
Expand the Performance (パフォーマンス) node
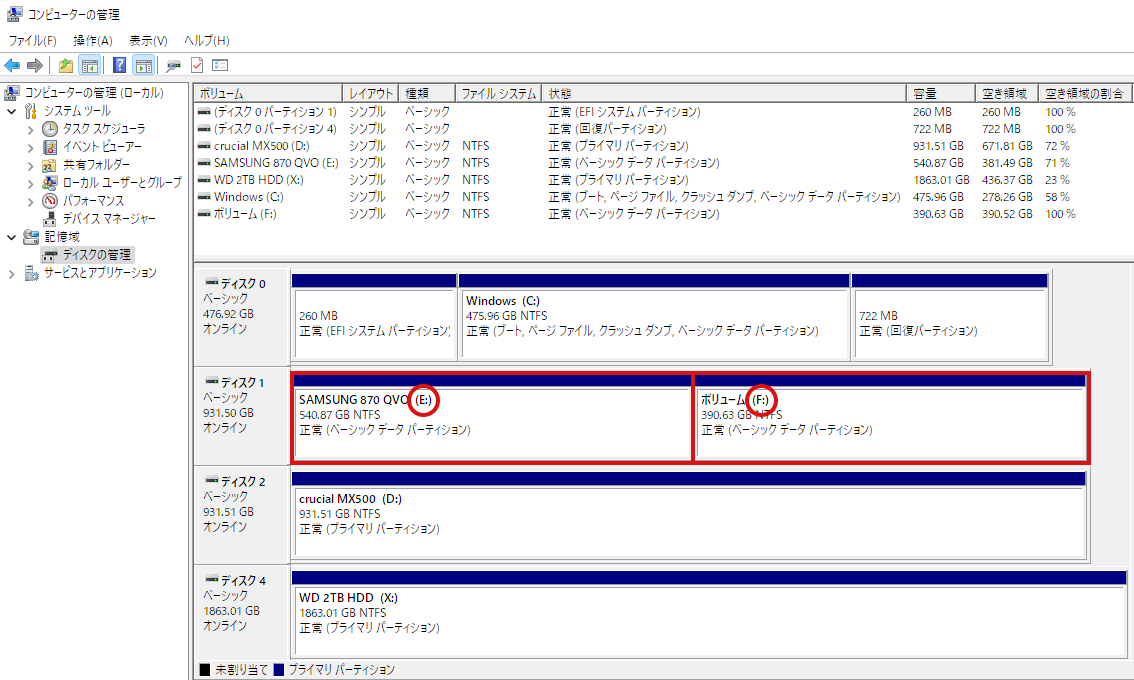pyautogui.click(x=30, y=202)
